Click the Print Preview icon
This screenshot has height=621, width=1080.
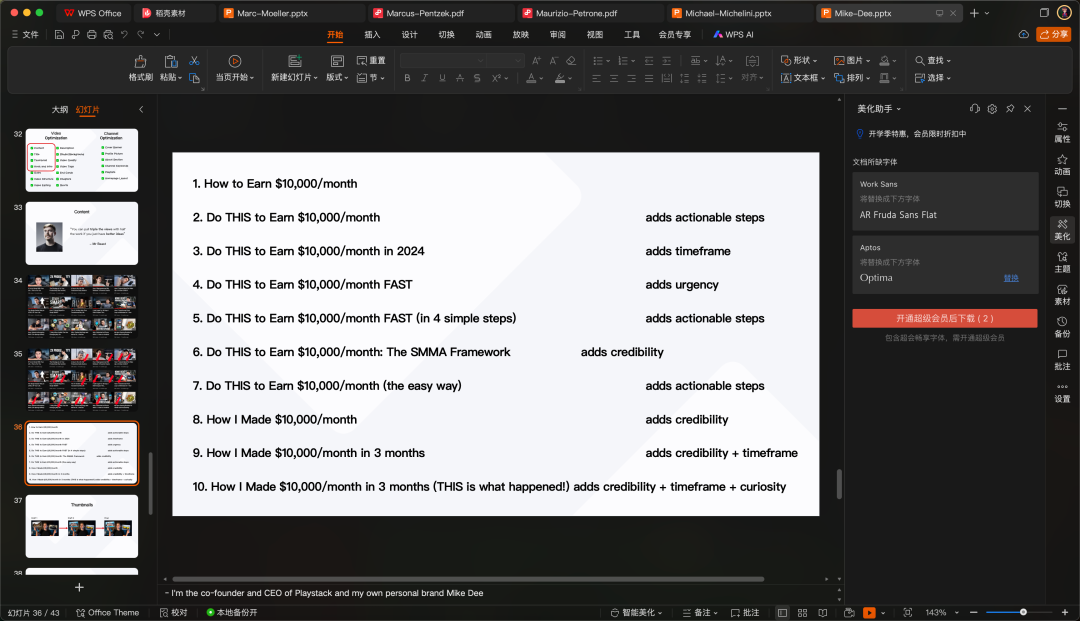(x=108, y=34)
